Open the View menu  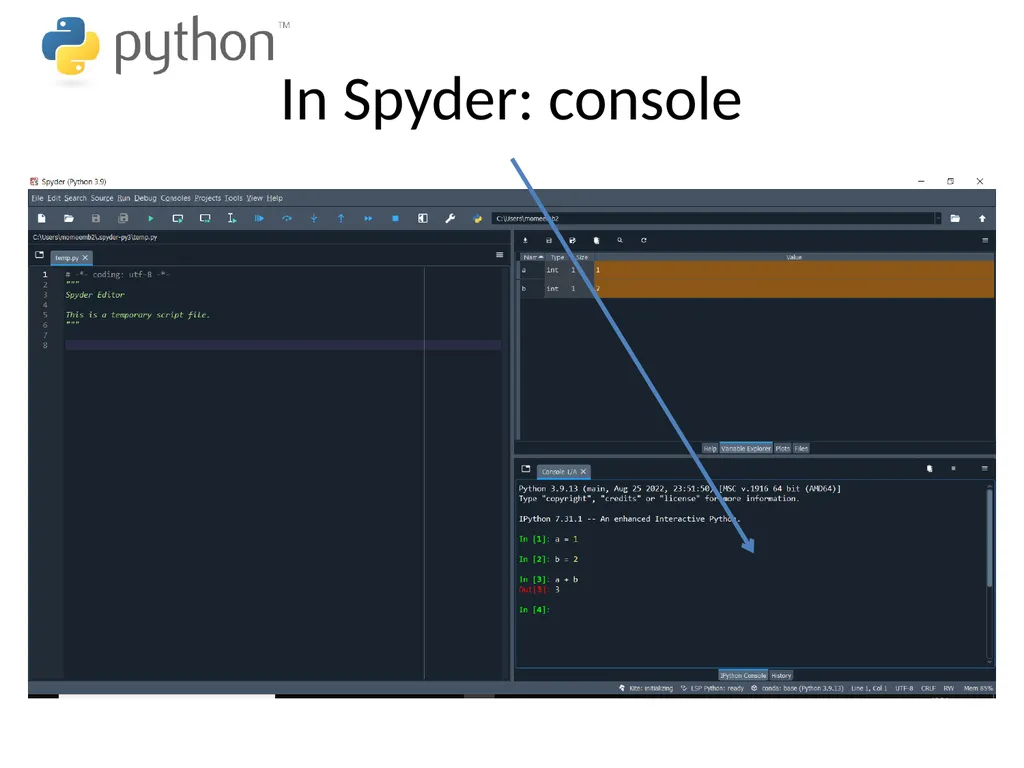[x=254, y=199]
